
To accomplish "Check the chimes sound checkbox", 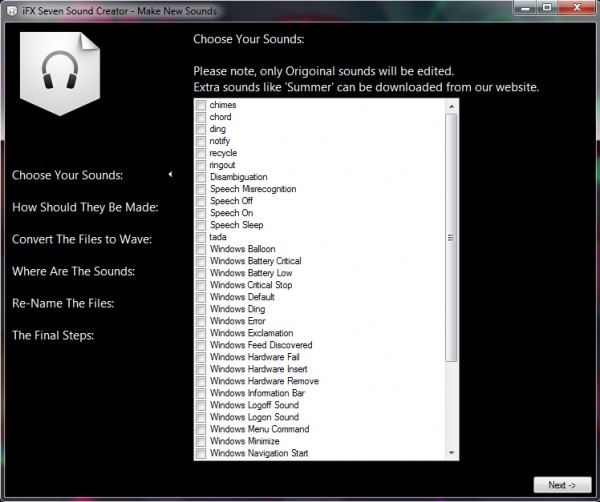I will pyautogui.click(x=201, y=105).
